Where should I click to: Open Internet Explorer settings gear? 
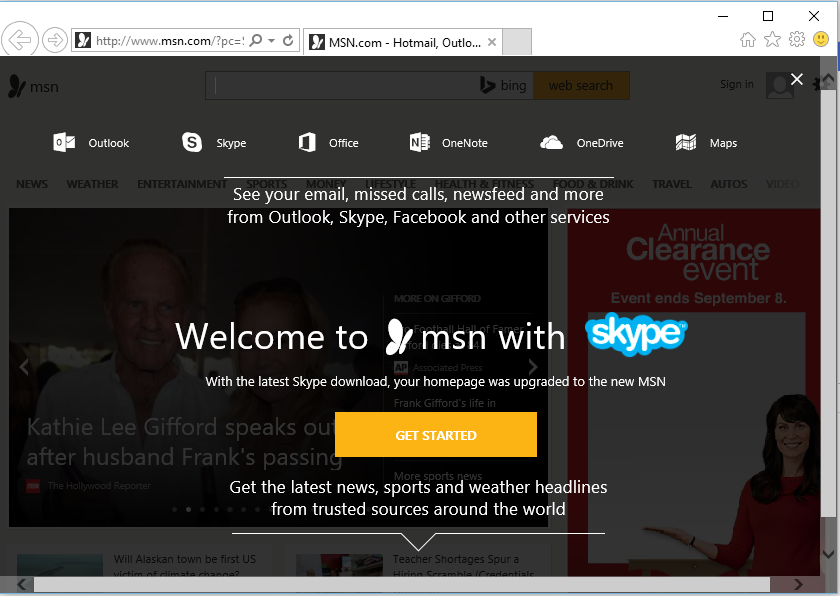click(796, 38)
